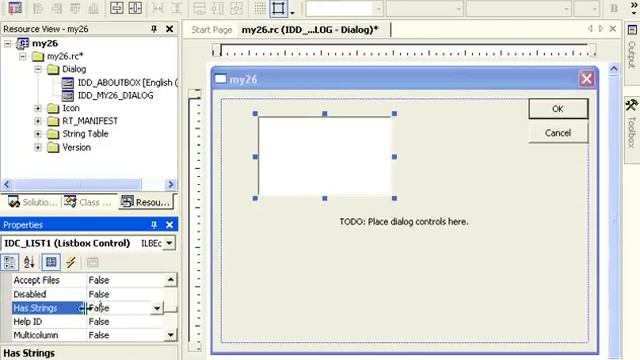Close the Properties panel

(x=169, y=225)
